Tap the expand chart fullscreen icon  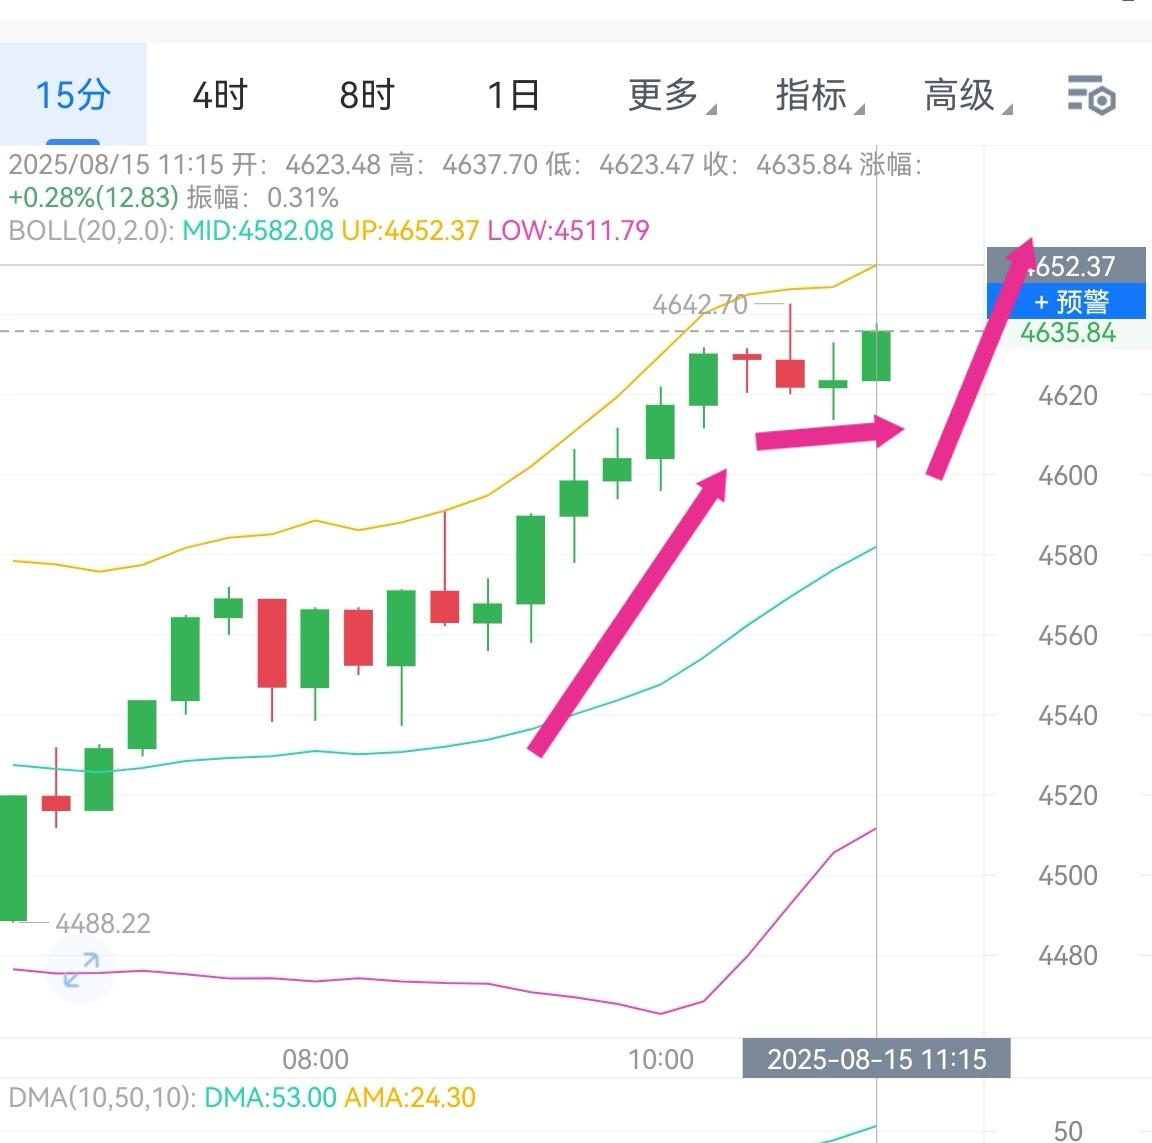click(x=81, y=970)
